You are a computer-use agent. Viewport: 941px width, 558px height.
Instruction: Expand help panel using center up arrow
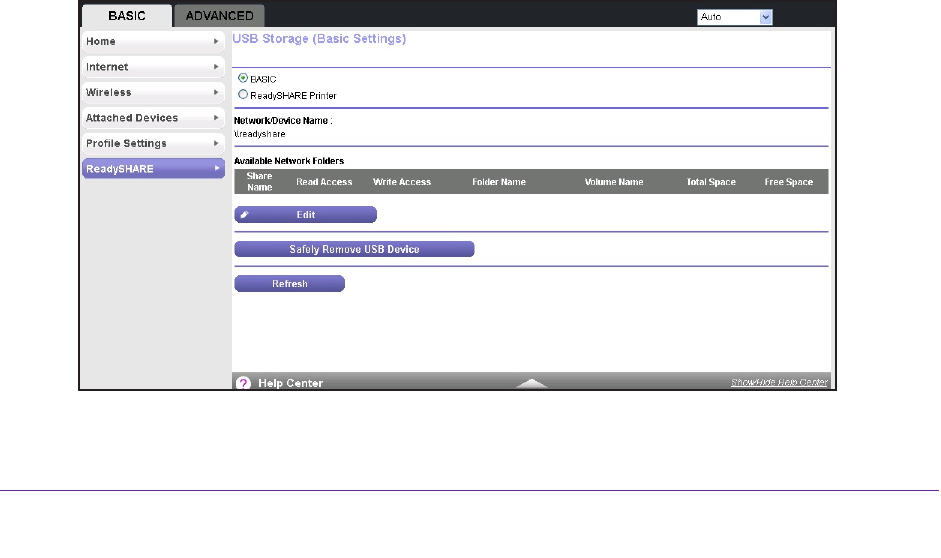(532, 383)
